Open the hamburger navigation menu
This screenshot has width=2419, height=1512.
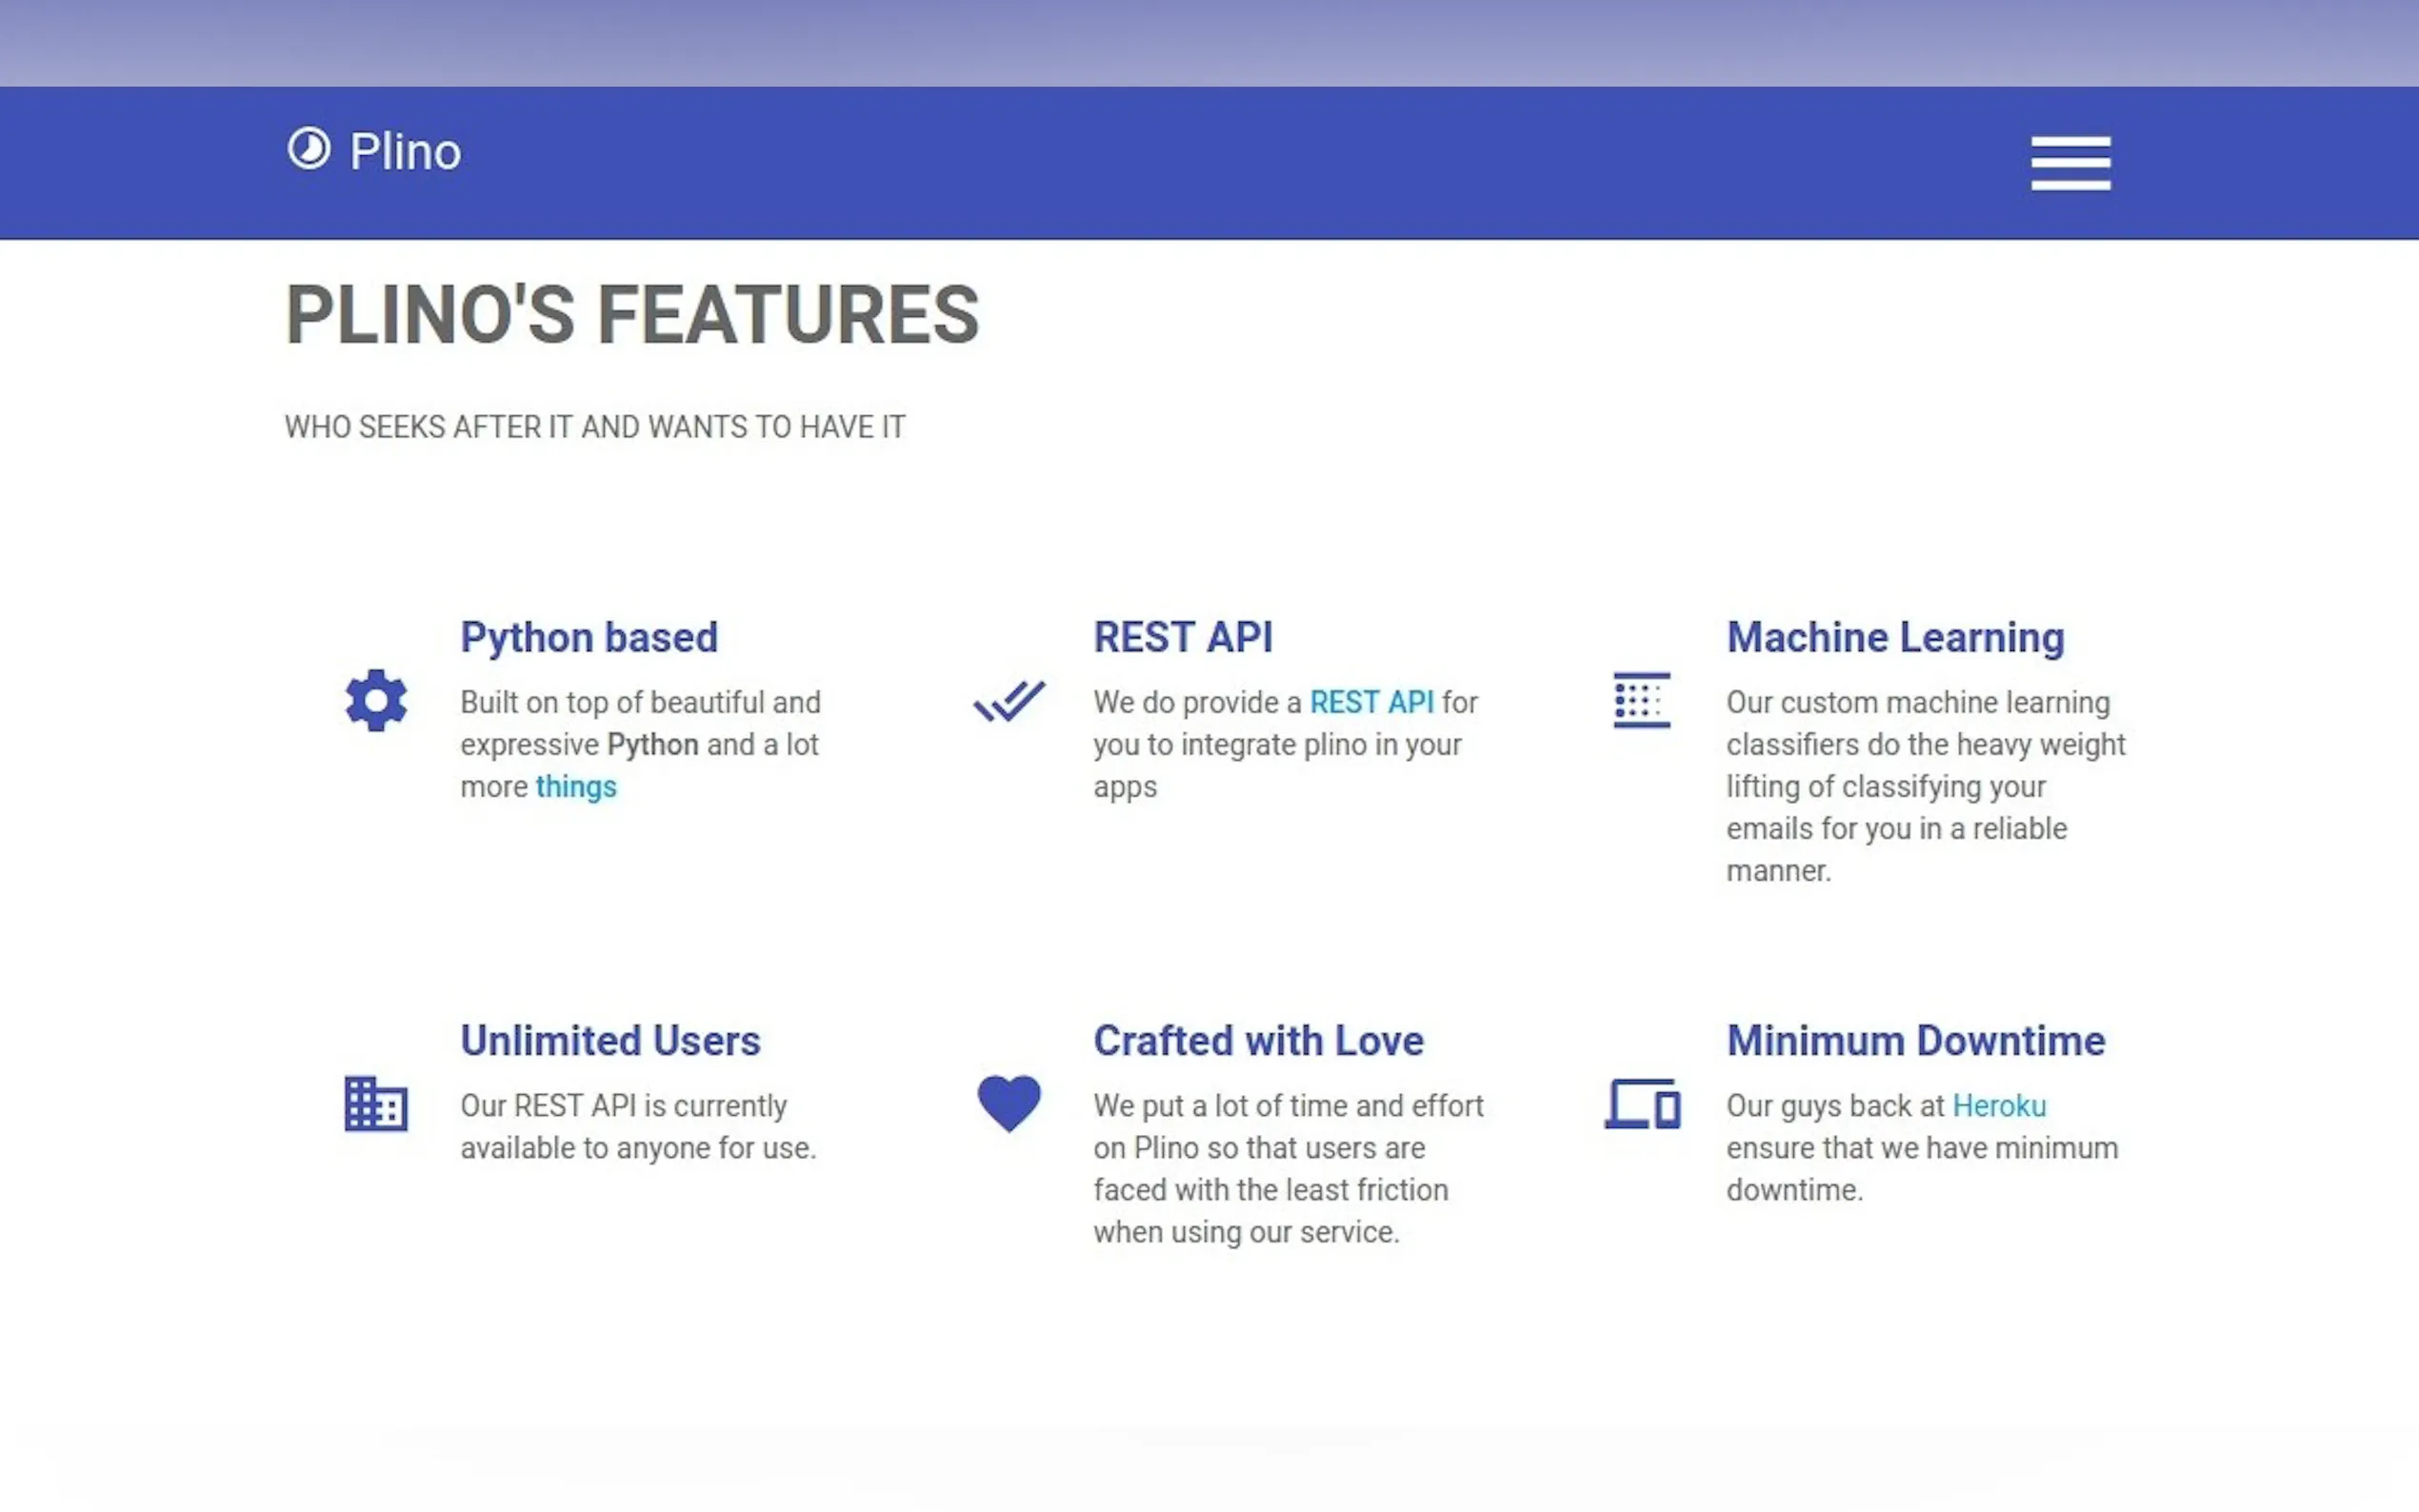coord(2070,163)
